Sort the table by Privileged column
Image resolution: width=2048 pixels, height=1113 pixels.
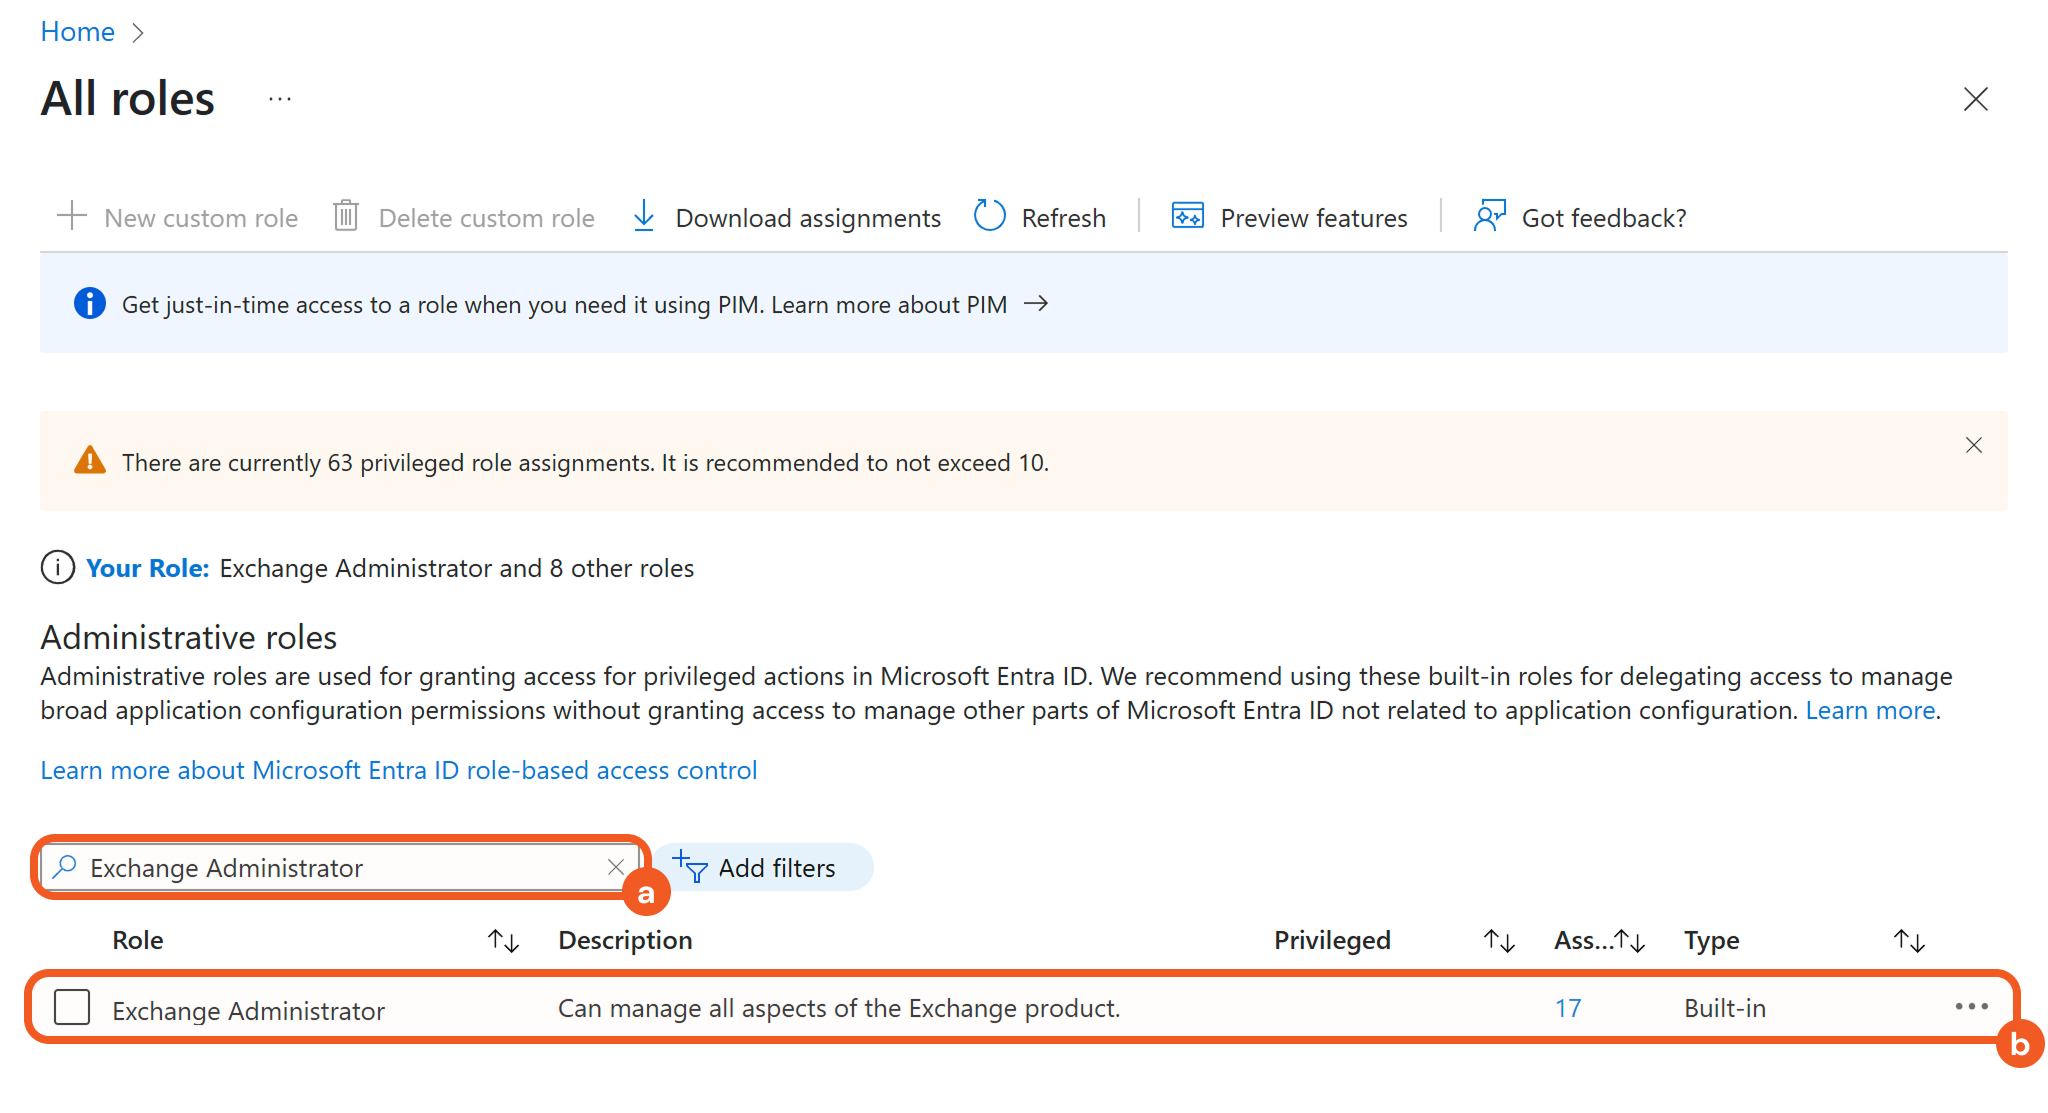1499,940
